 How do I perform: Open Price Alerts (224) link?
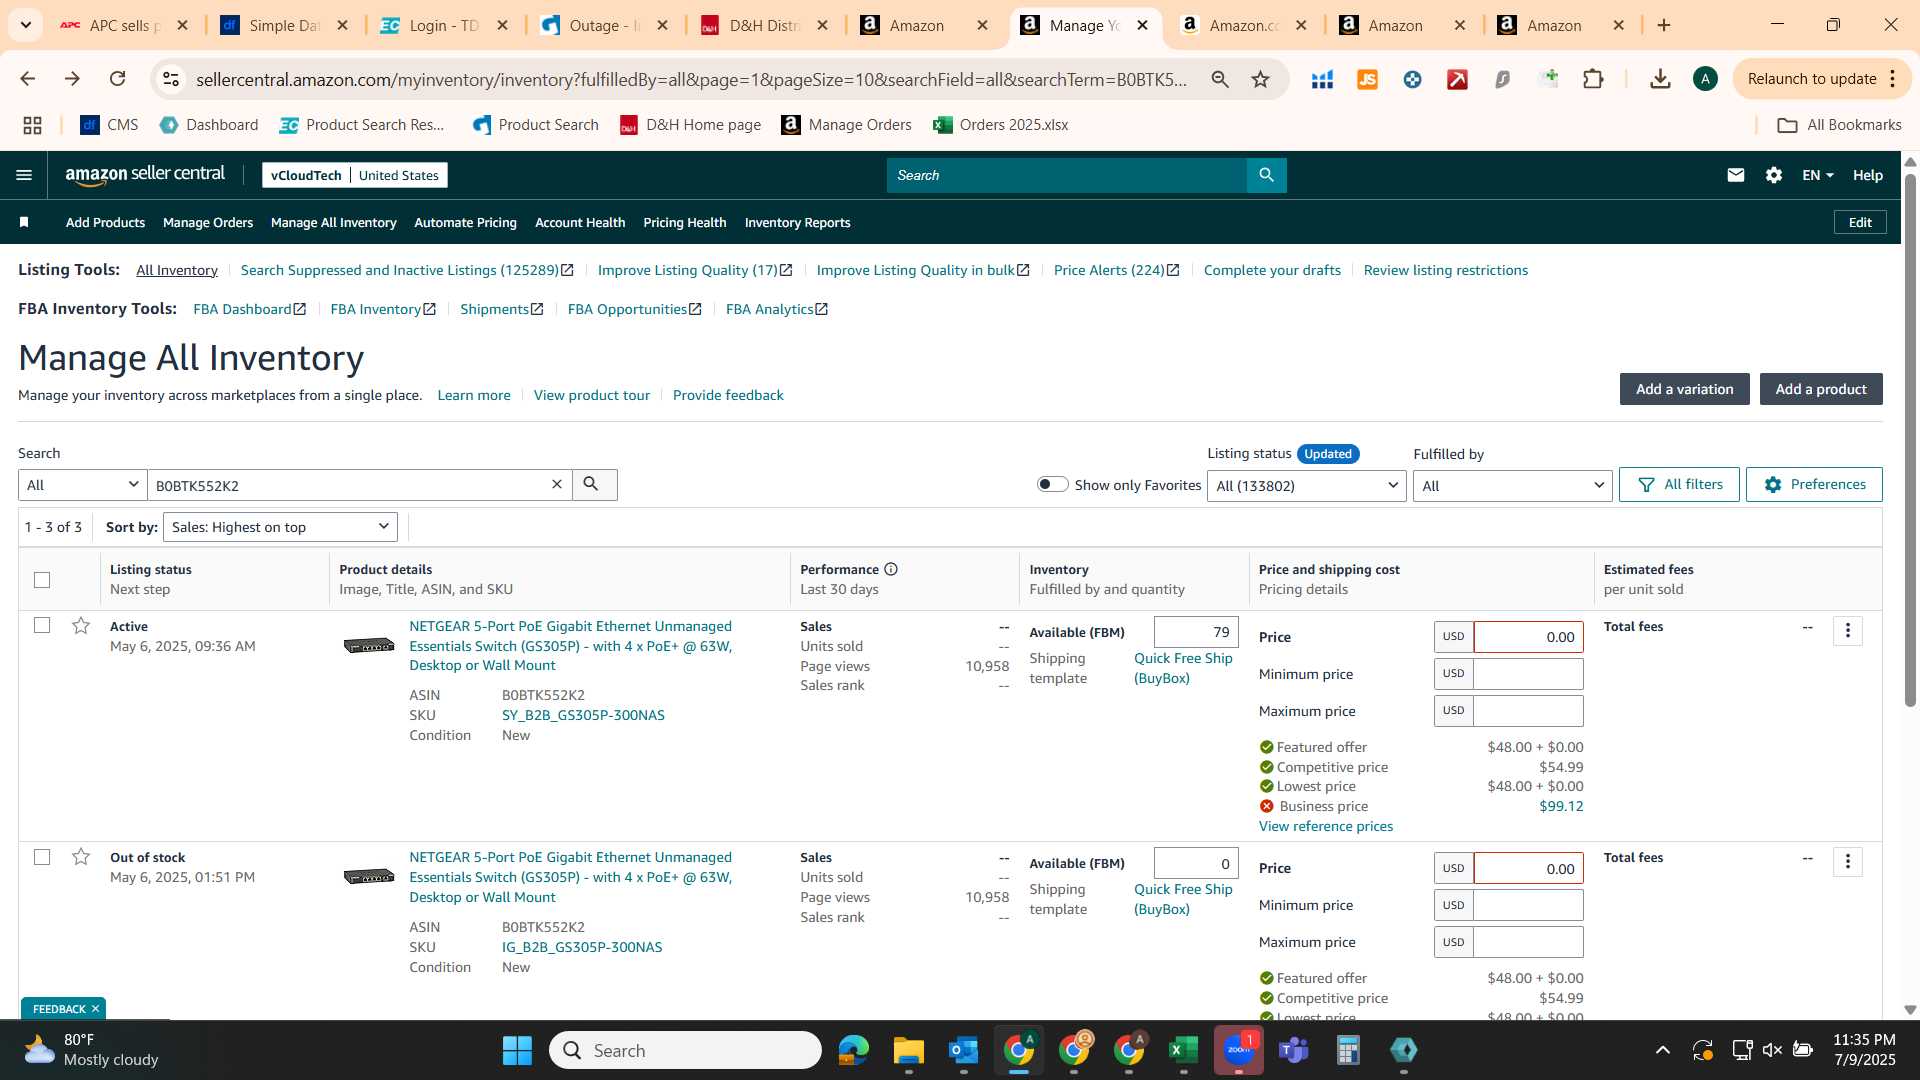pos(1116,270)
